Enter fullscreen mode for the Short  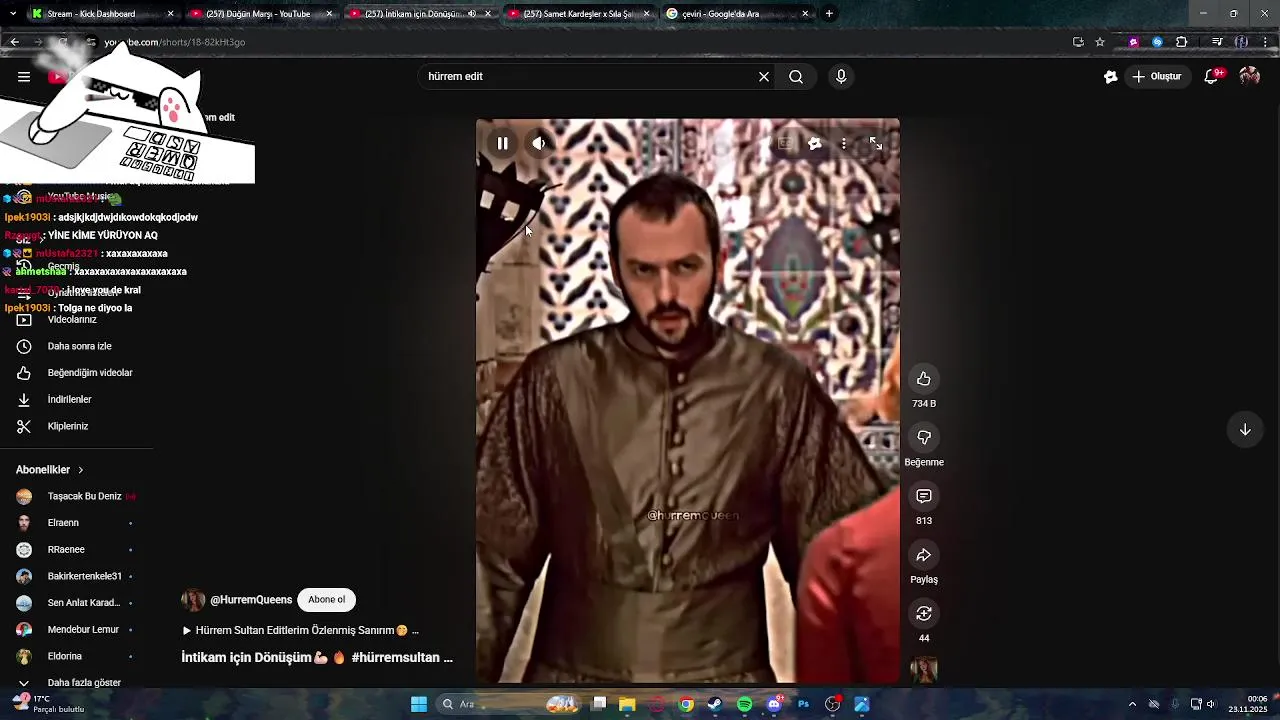tap(876, 143)
